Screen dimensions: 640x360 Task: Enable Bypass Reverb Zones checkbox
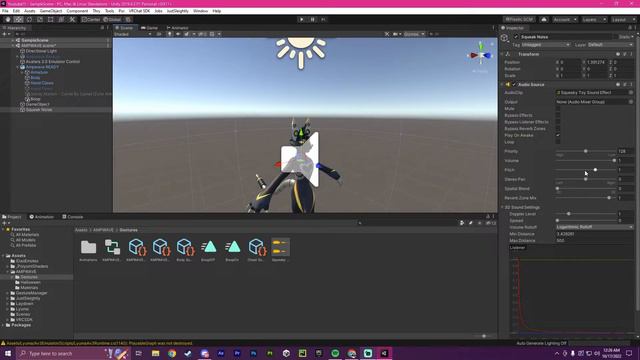pos(558,128)
